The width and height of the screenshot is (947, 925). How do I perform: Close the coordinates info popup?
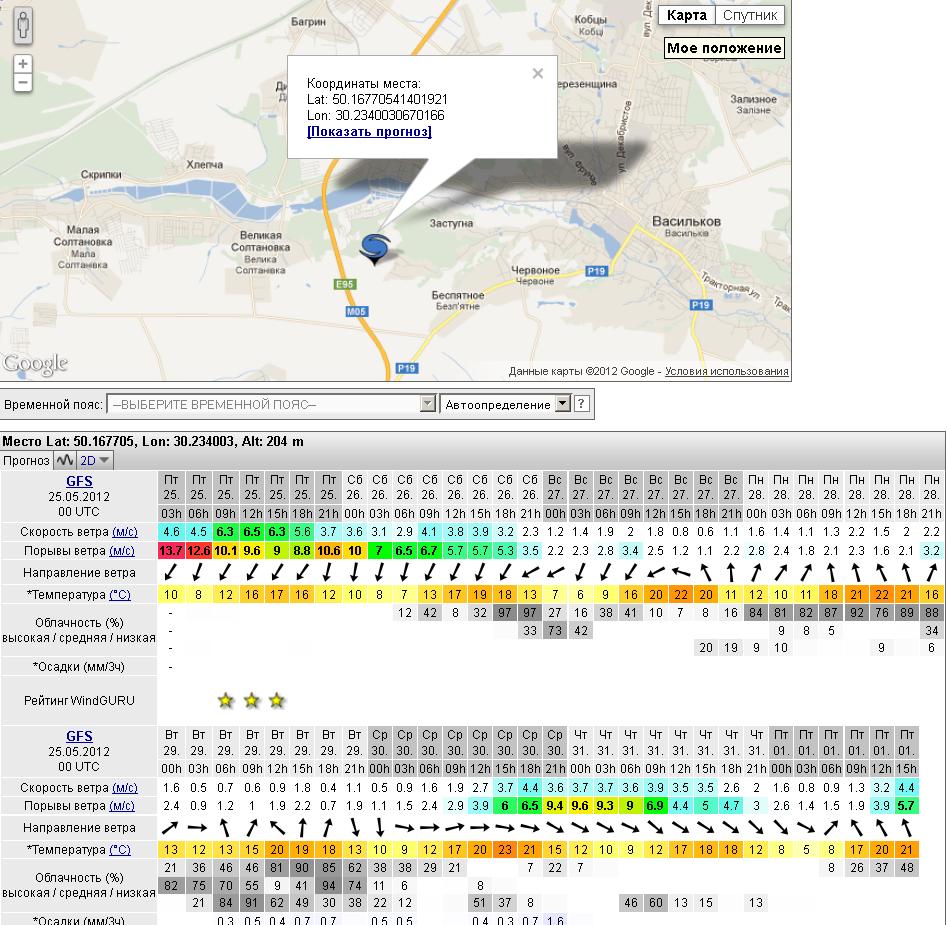(x=538, y=73)
